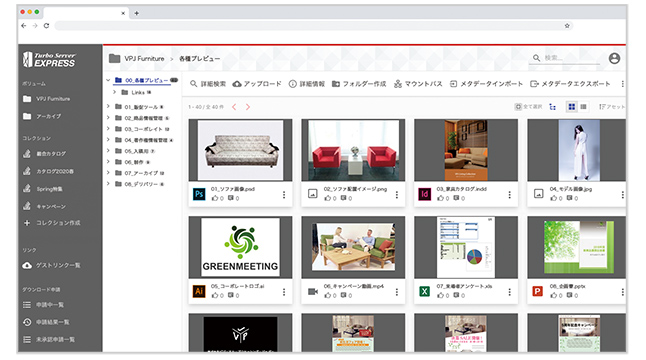Click the Turbo Server Express logo
The image size is (646, 360).
(x=49, y=60)
